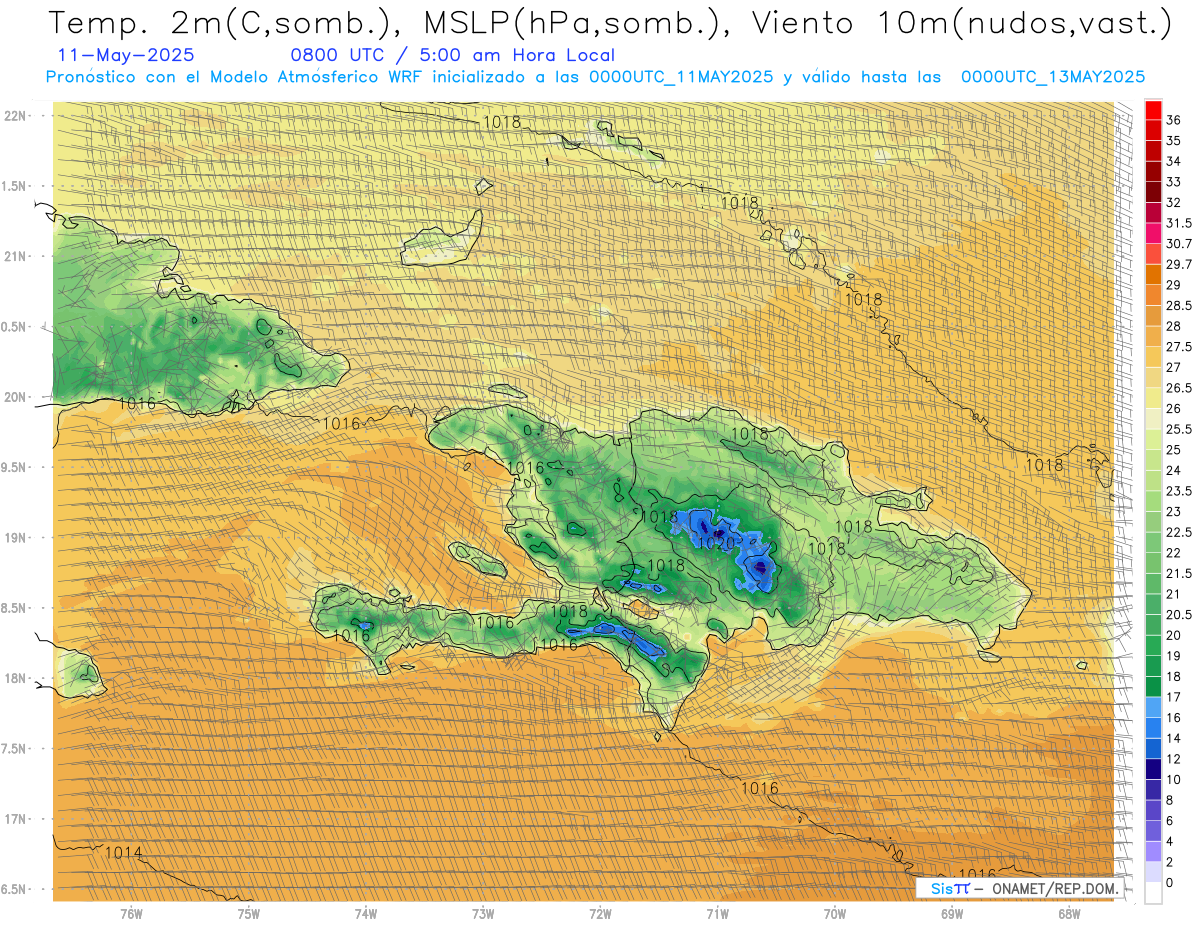Click the "34" temperature scale label
The image size is (1200, 927).
[1174, 161]
